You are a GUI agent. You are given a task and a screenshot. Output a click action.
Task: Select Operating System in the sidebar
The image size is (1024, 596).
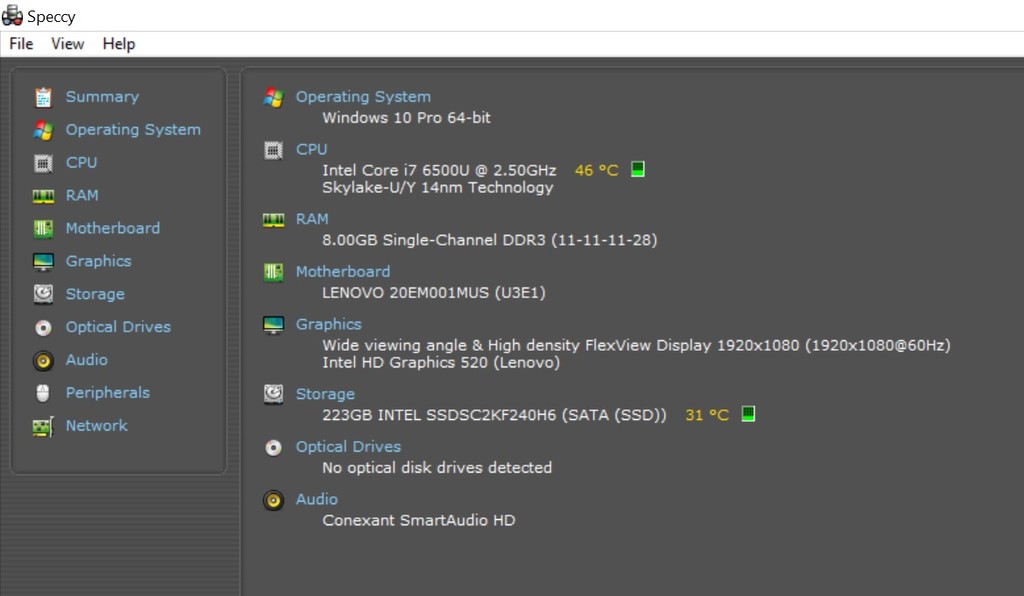click(133, 130)
